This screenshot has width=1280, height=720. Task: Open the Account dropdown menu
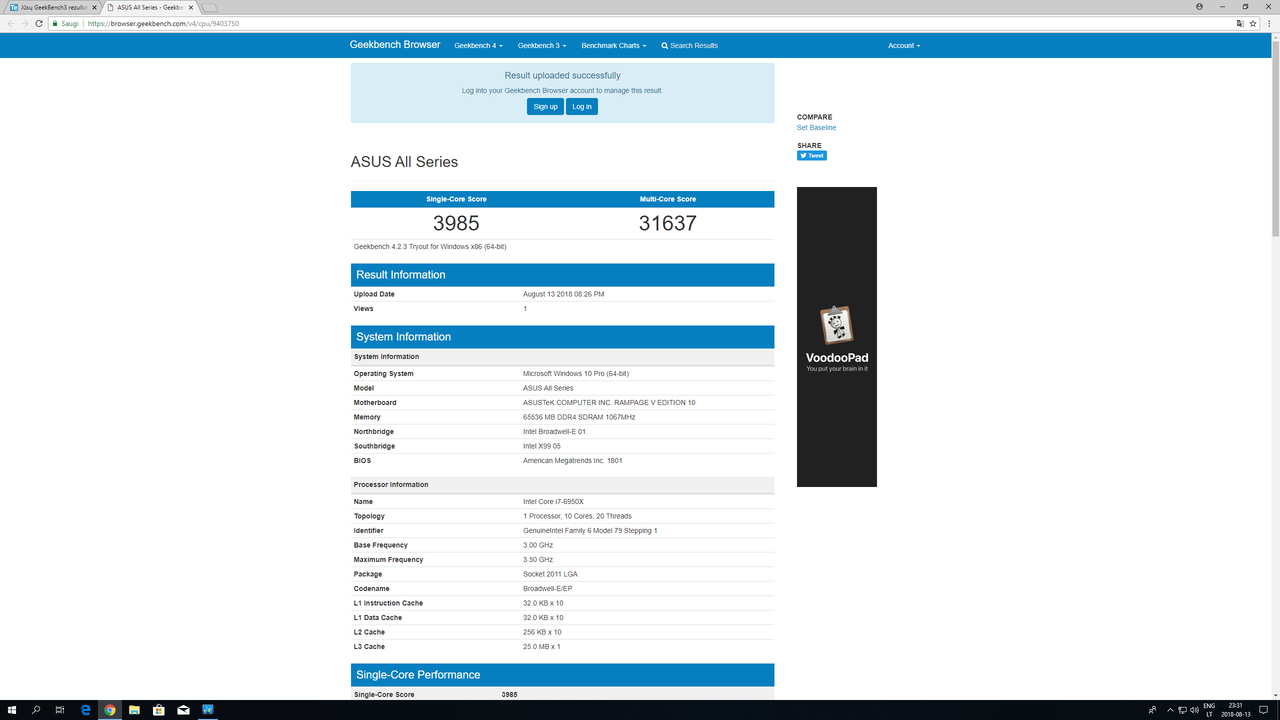coord(904,46)
